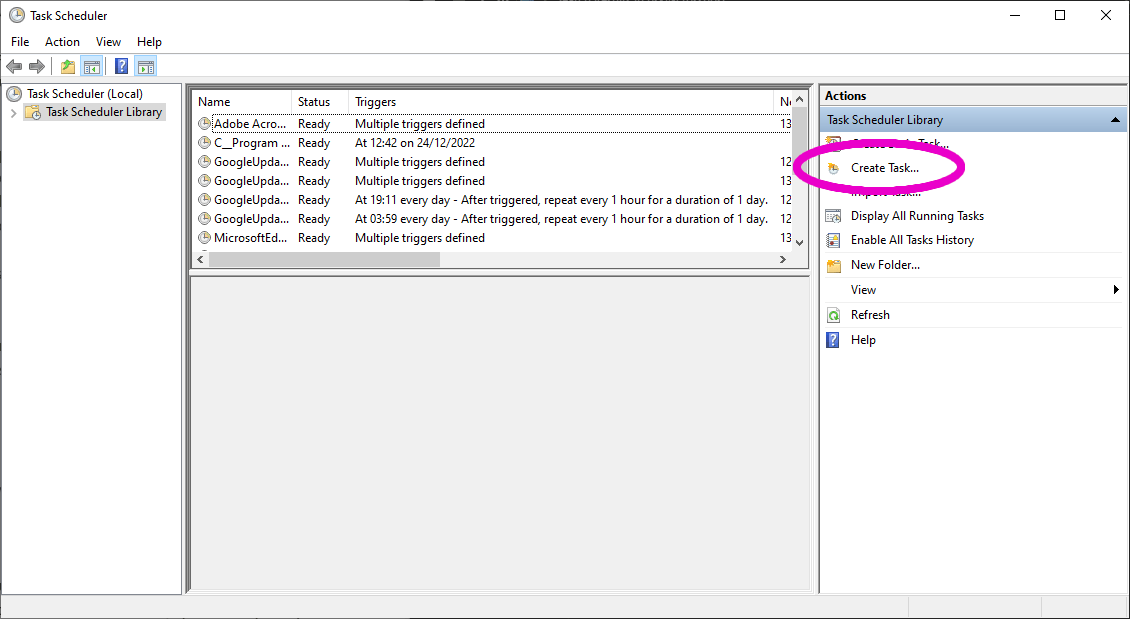Select Task Scheduler (Local) root node
This screenshot has height=619, width=1130.
(84, 94)
